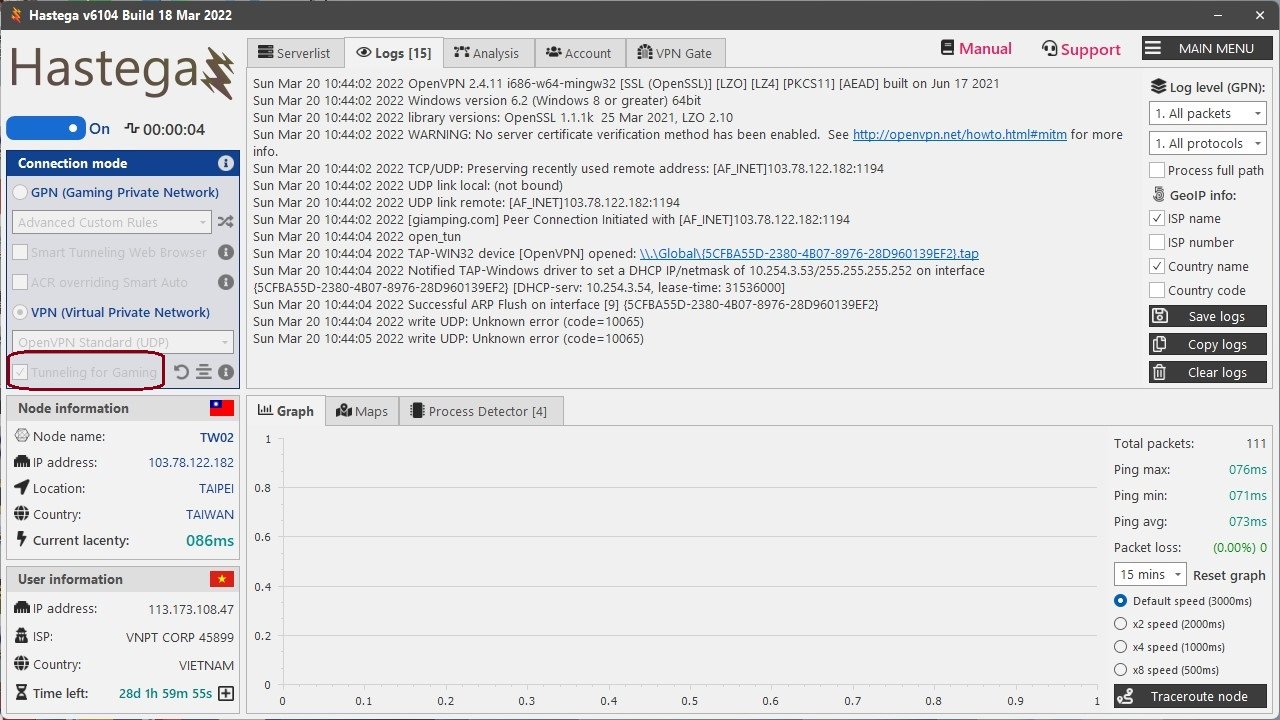1280x720 pixels.
Task: Click the Hastega title bar app icon
Action: 15,15
